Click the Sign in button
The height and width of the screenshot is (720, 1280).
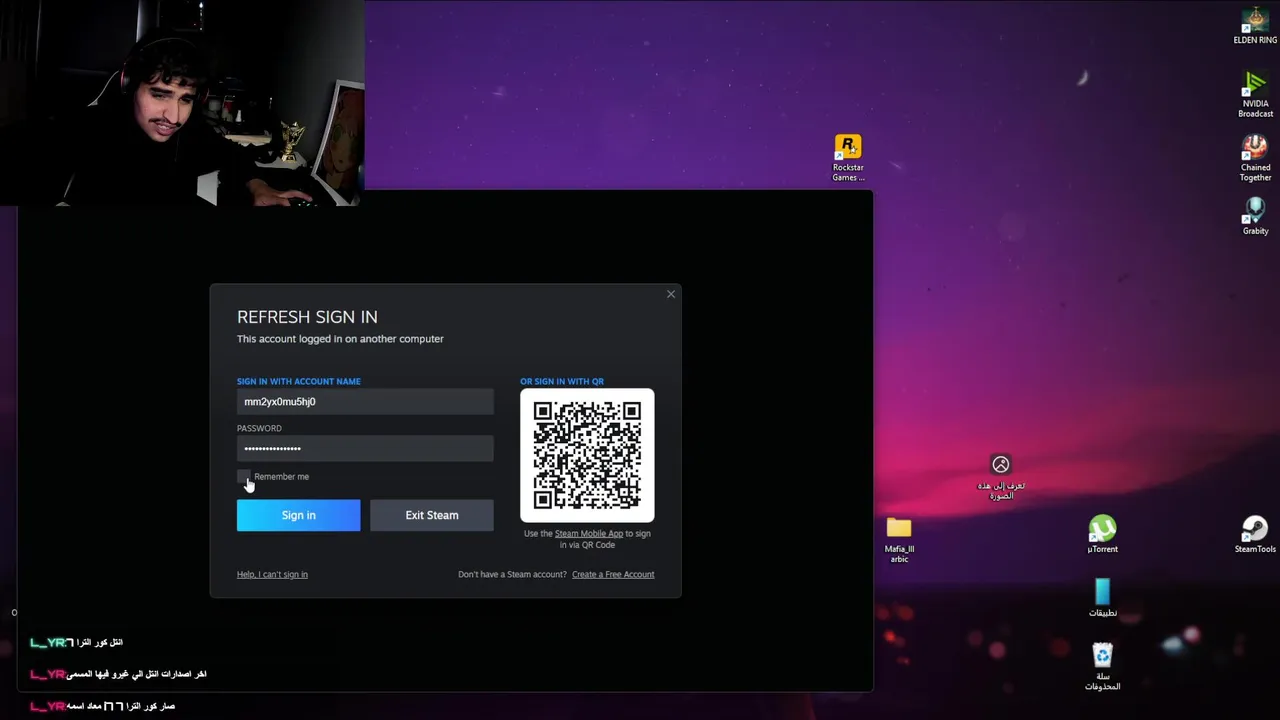point(298,515)
